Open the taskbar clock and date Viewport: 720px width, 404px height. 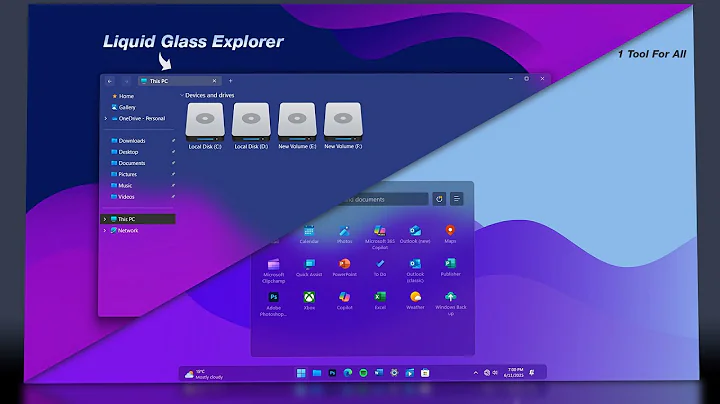click(513, 372)
